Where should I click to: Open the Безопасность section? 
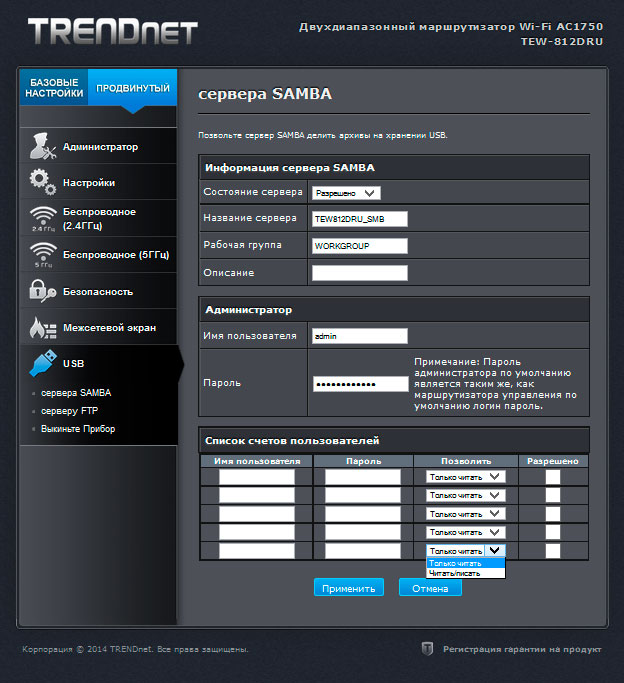coord(98,291)
